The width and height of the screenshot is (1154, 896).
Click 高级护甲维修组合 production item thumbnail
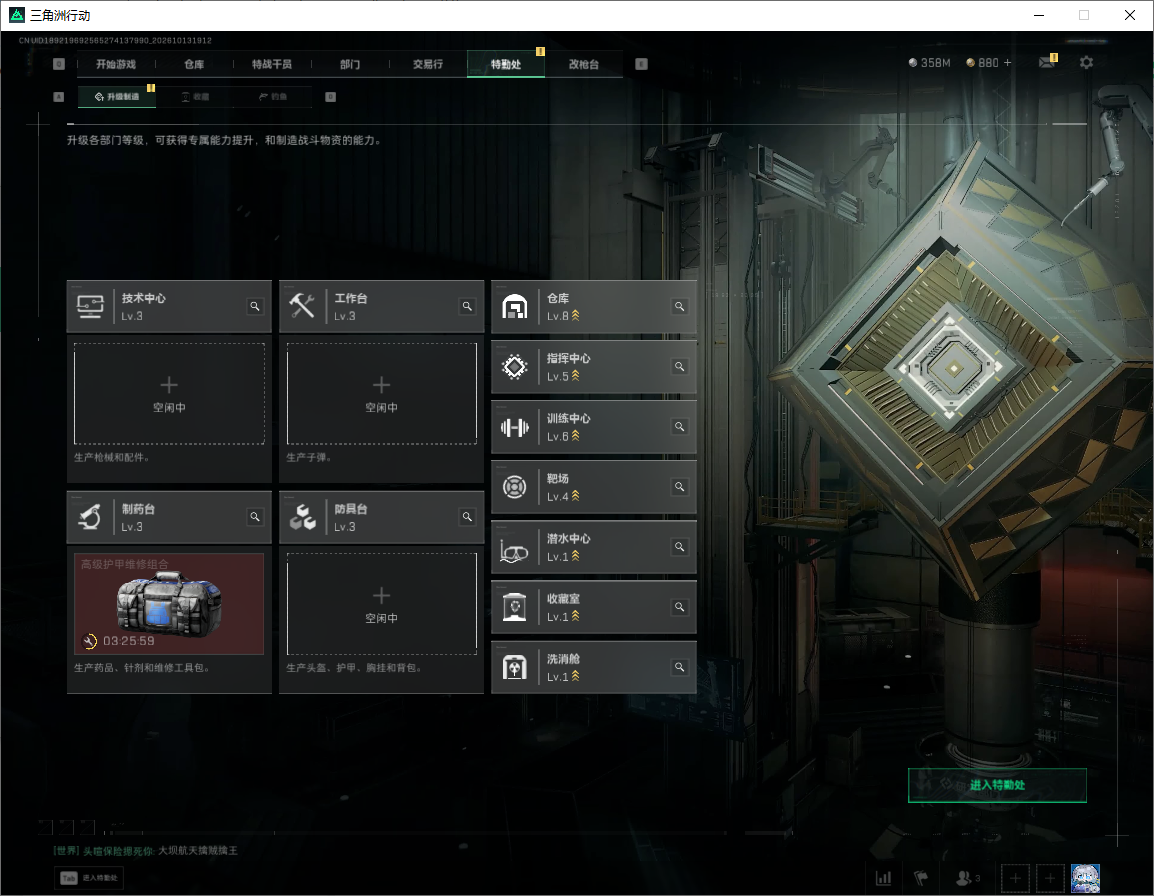tap(169, 604)
